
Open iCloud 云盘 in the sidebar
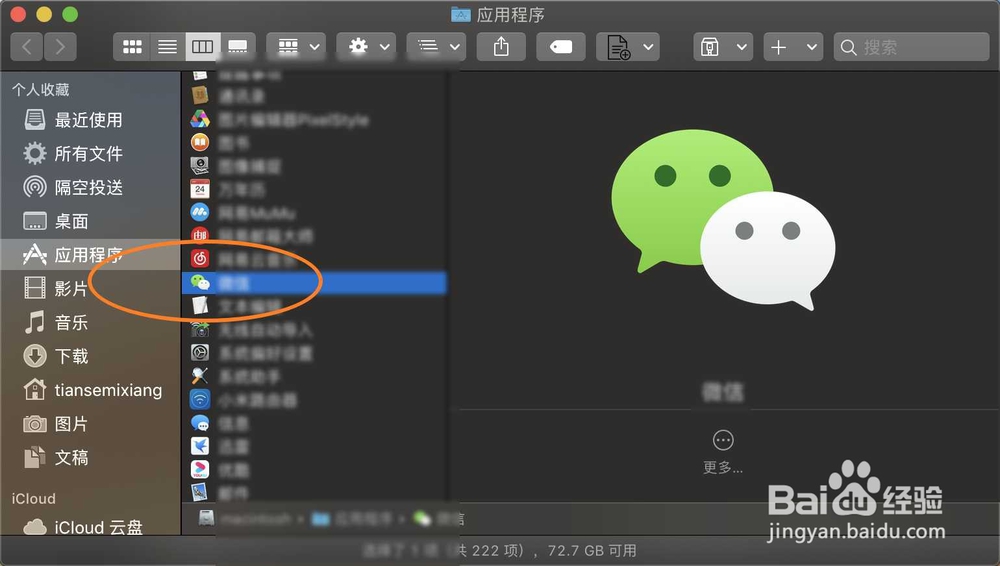(90, 527)
